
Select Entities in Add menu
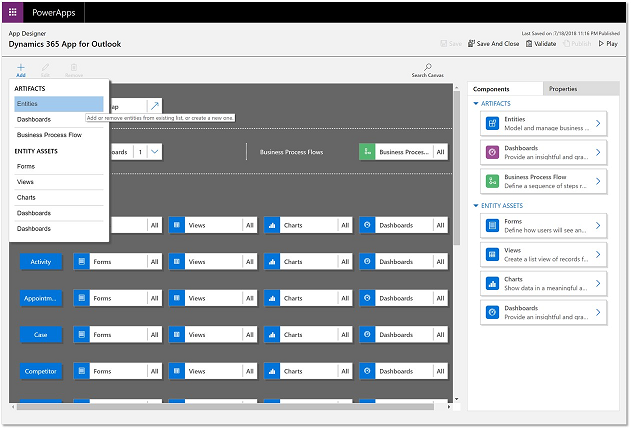(59, 104)
